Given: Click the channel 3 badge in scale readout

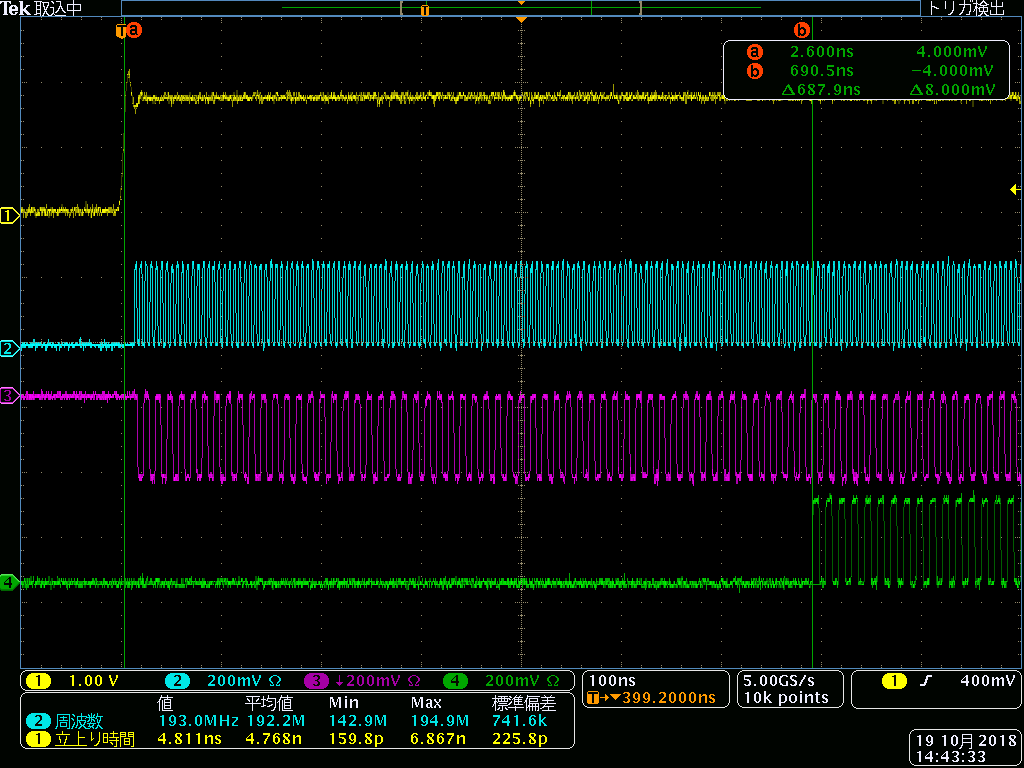Looking at the screenshot, I should [317, 680].
